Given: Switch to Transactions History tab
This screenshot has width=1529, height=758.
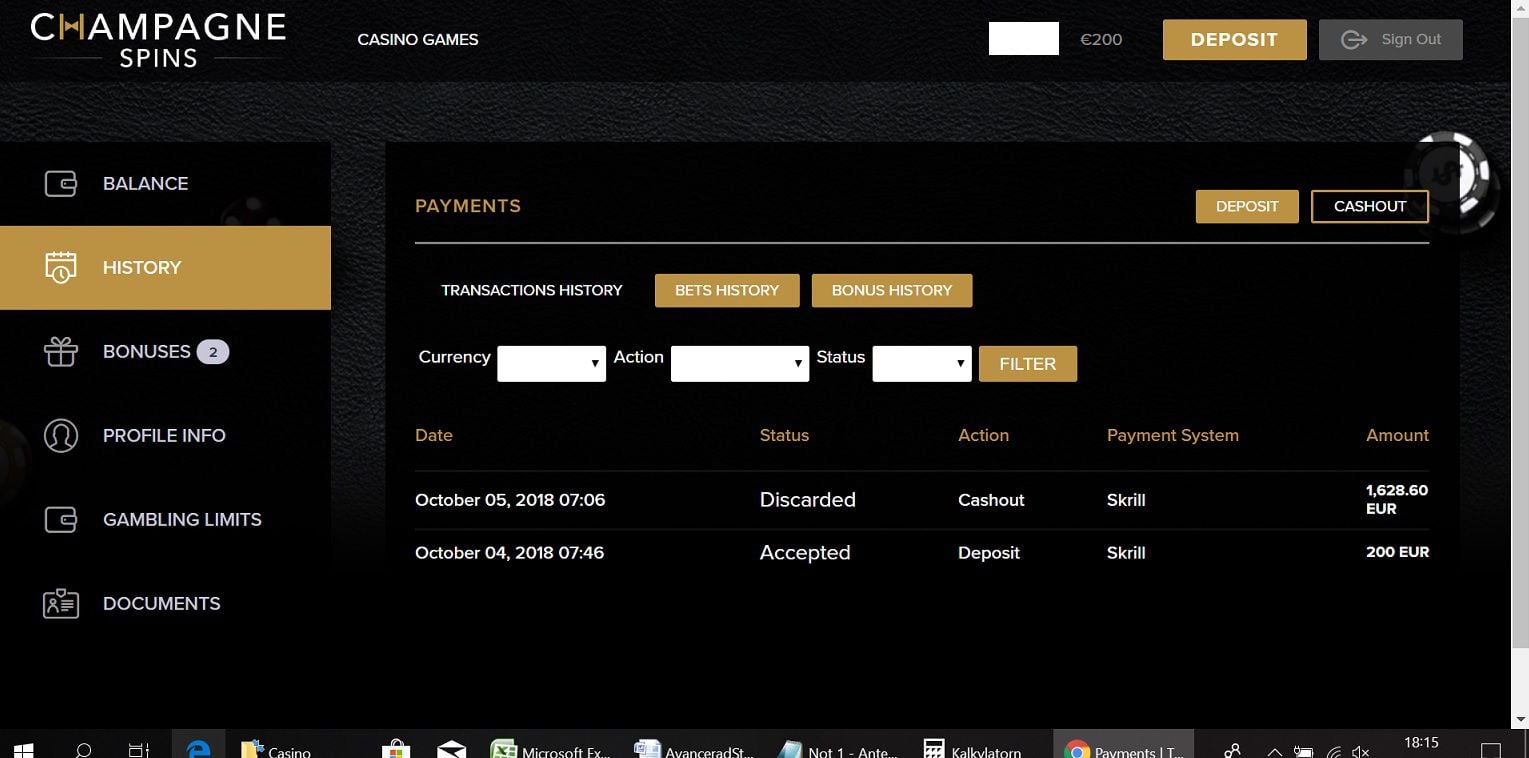Looking at the screenshot, I should [x=532, y=290].
